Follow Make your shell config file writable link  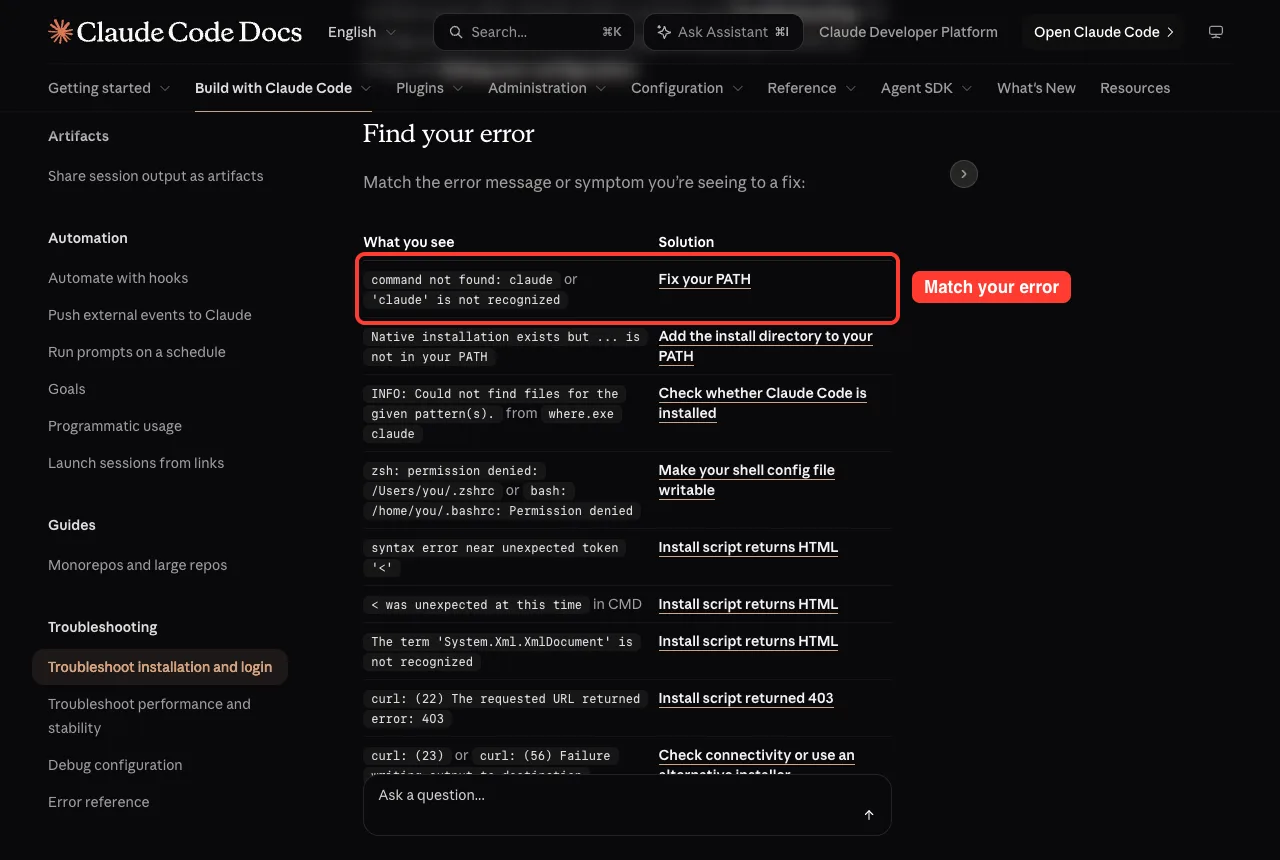point(746,480)
